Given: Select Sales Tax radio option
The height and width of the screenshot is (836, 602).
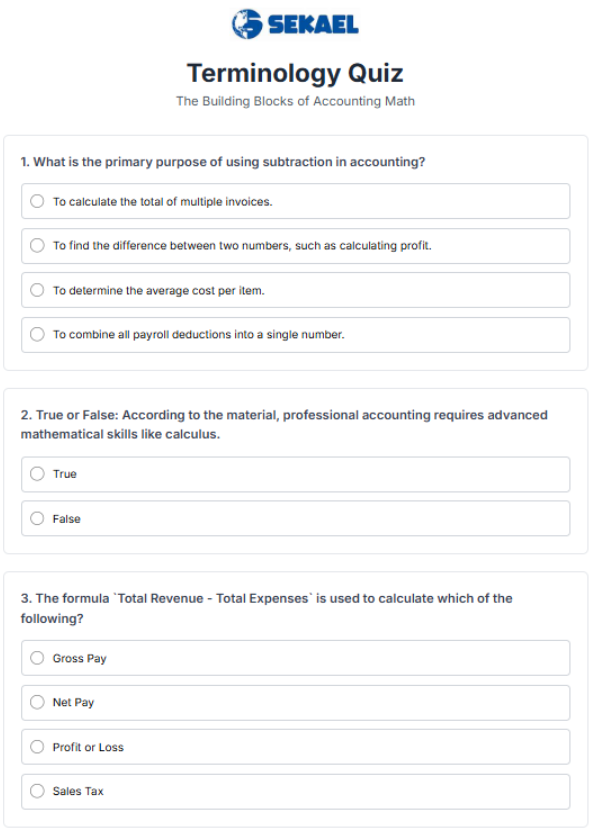Looking at the screenshot, I should click(78, 792).
